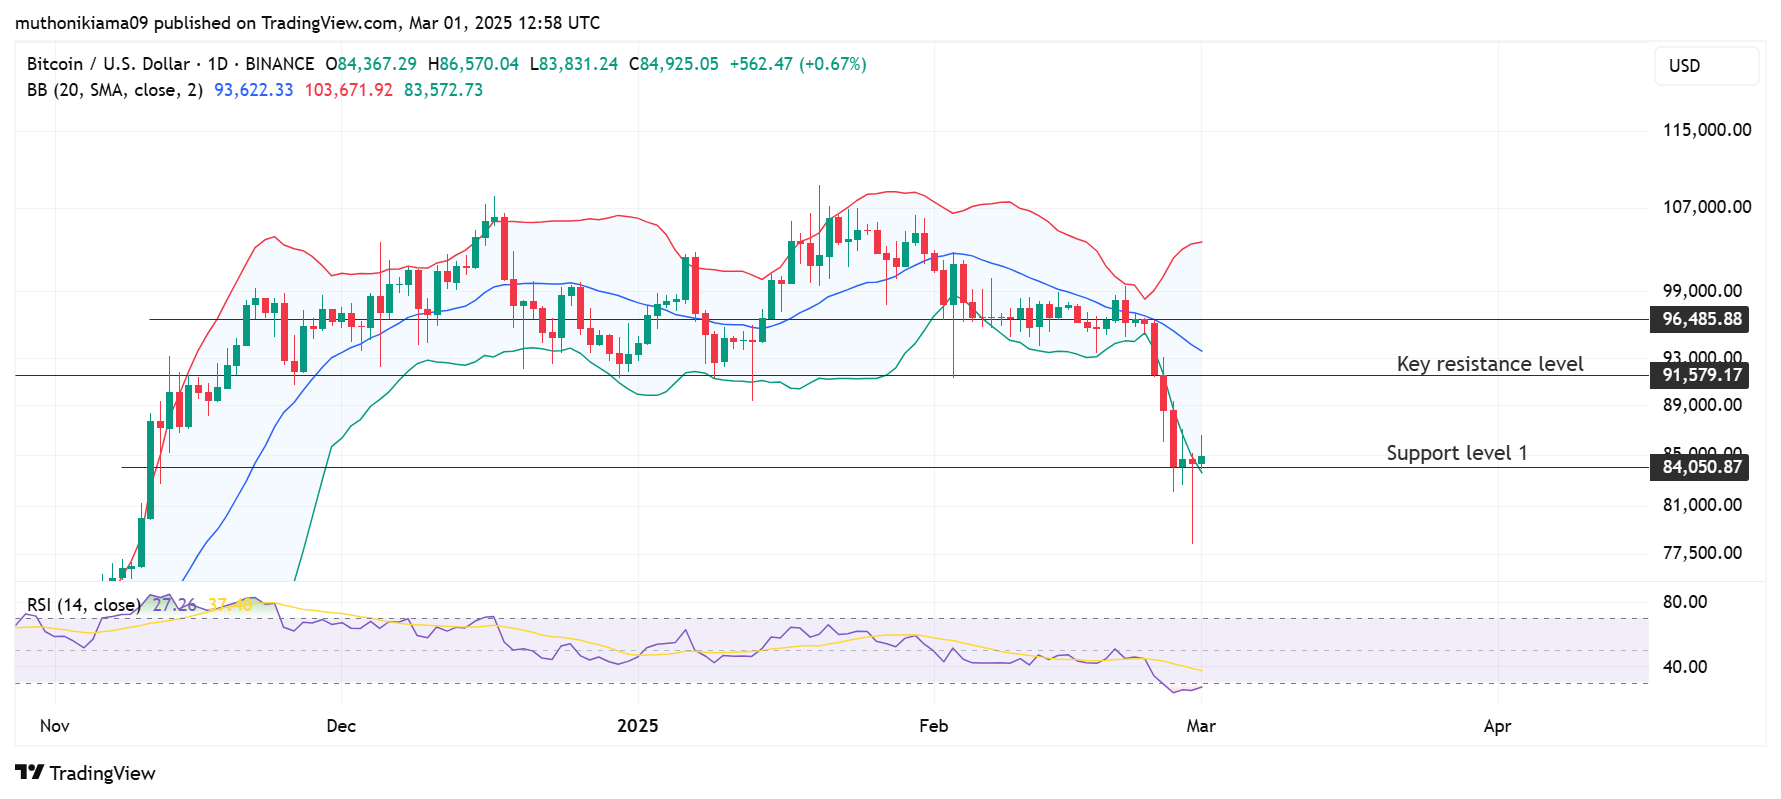Click the 96,485.88 price label
The image size is (1781, 799).
click(x=1701, y=320)
